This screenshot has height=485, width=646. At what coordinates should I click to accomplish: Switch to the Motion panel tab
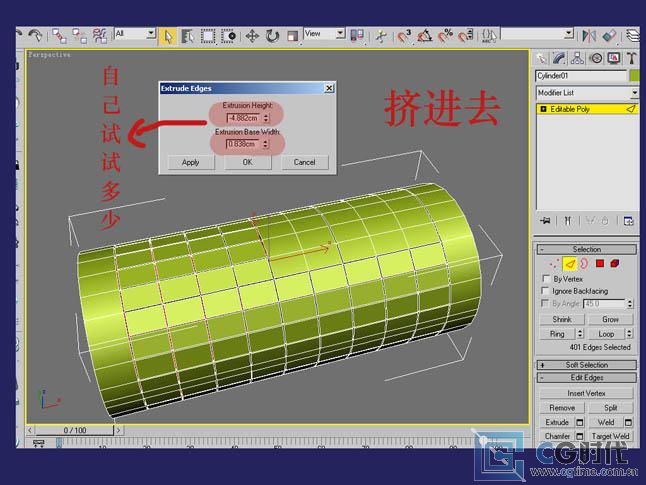pyautogui.click(x=596, y=59)
